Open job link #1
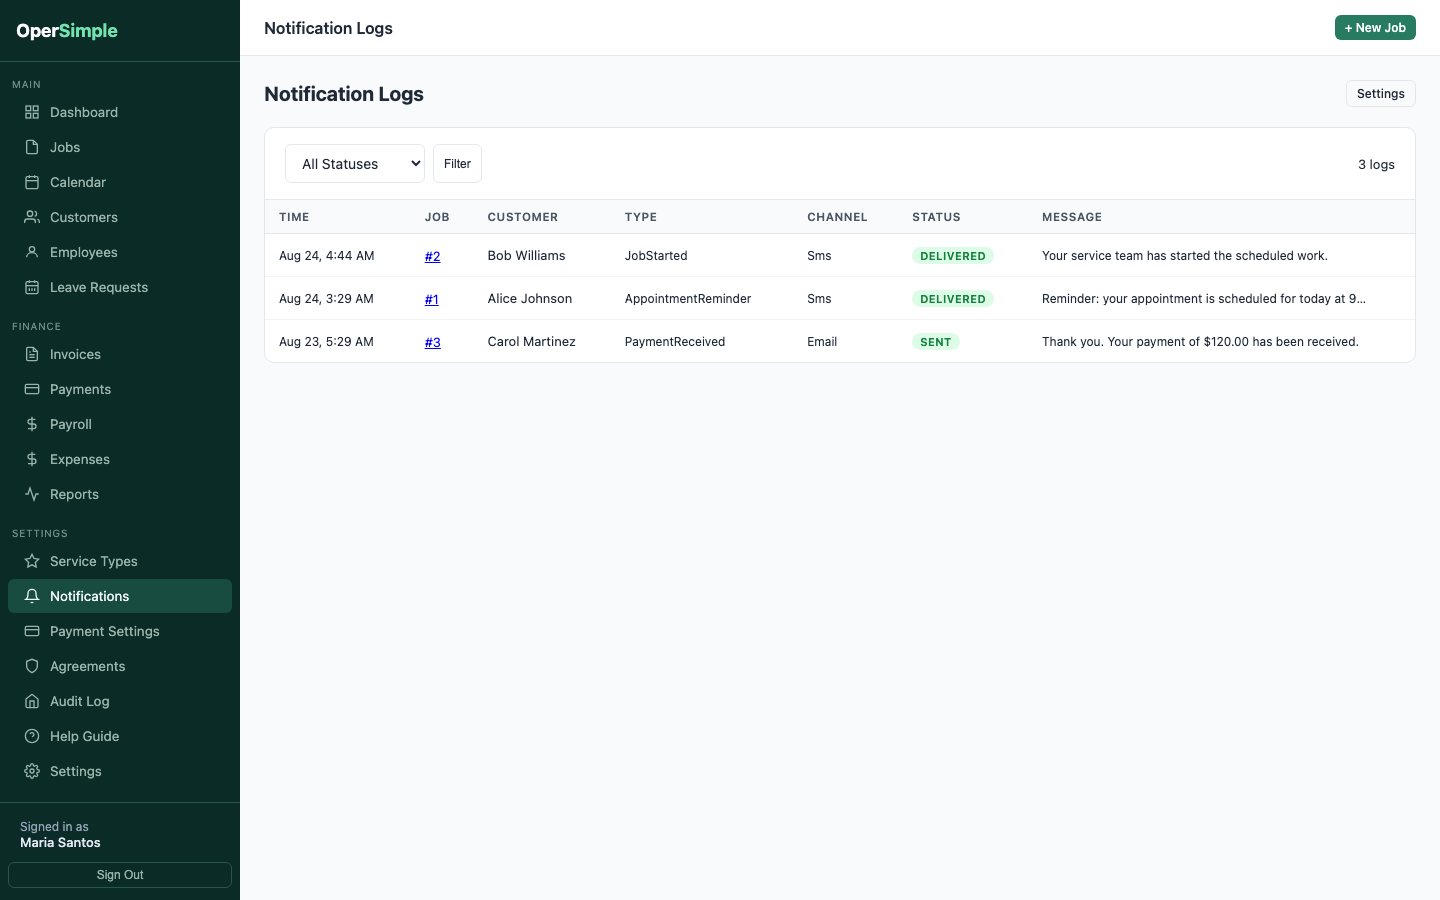Screen dimensions: 1440x900 click(x=431, y=299)
